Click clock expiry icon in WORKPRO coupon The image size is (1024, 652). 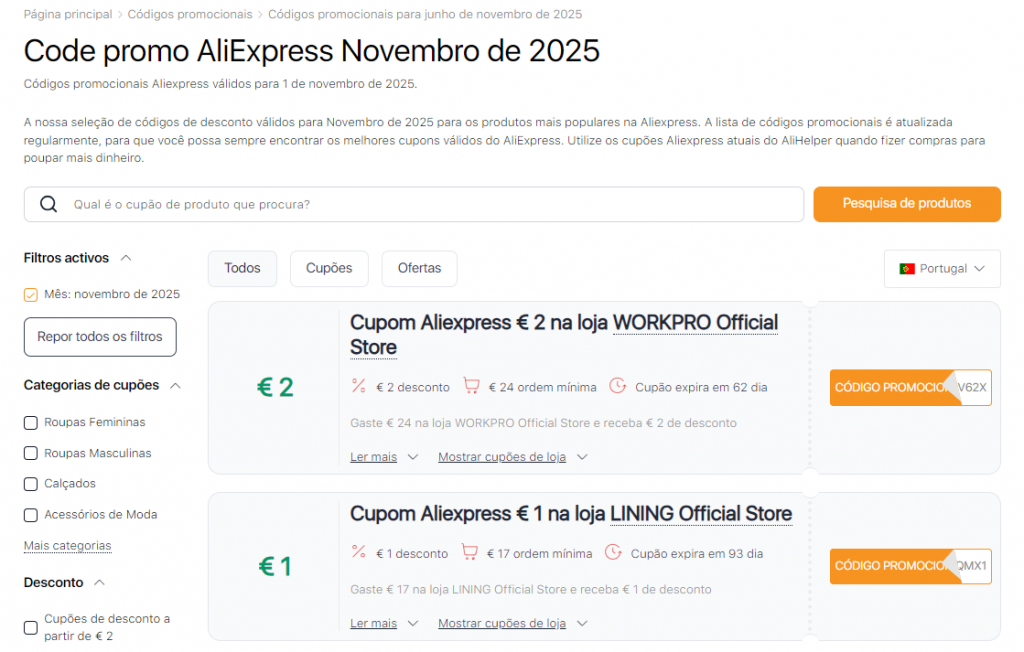617,386
